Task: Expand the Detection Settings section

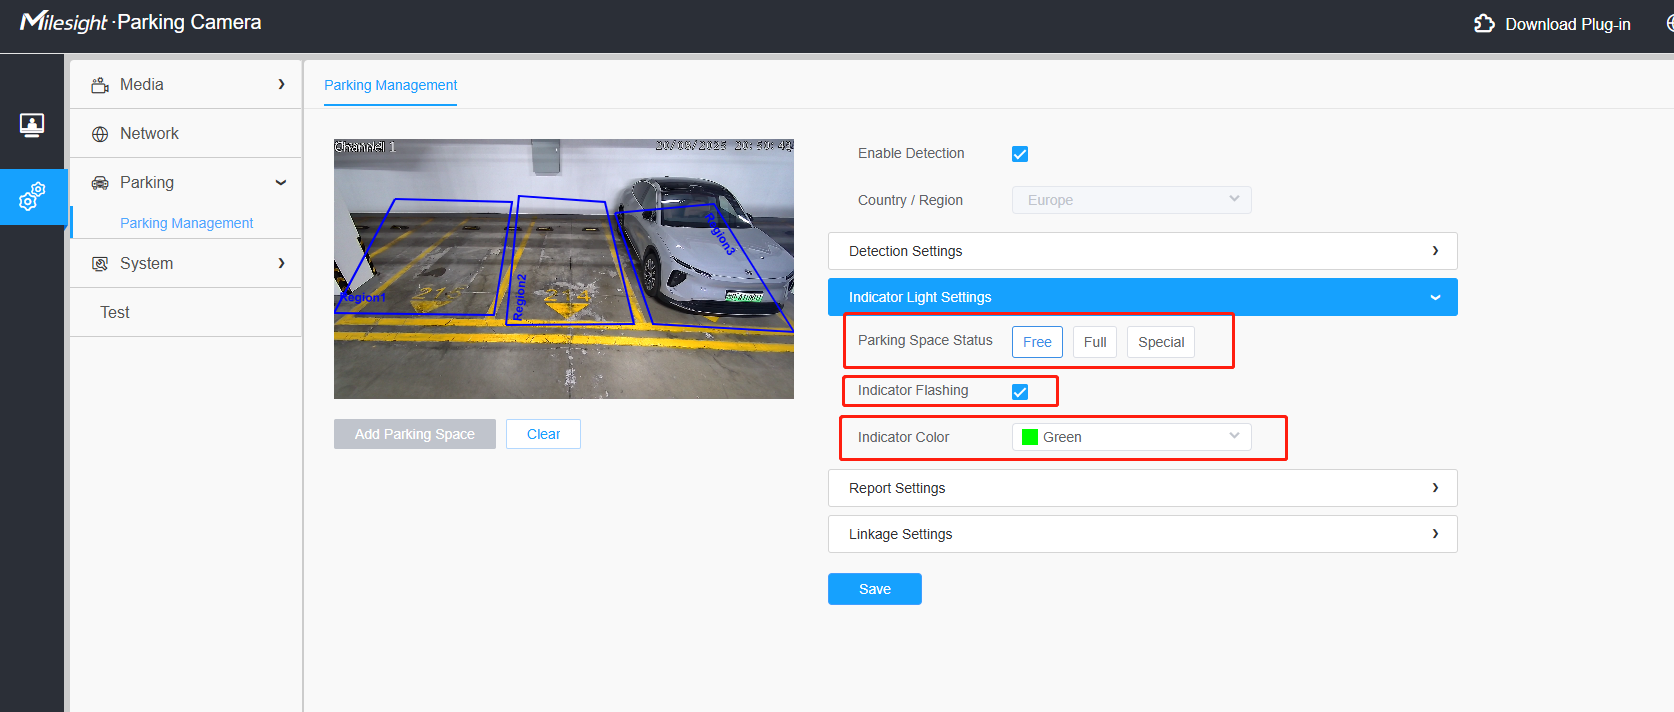Action: point(1143,251)
